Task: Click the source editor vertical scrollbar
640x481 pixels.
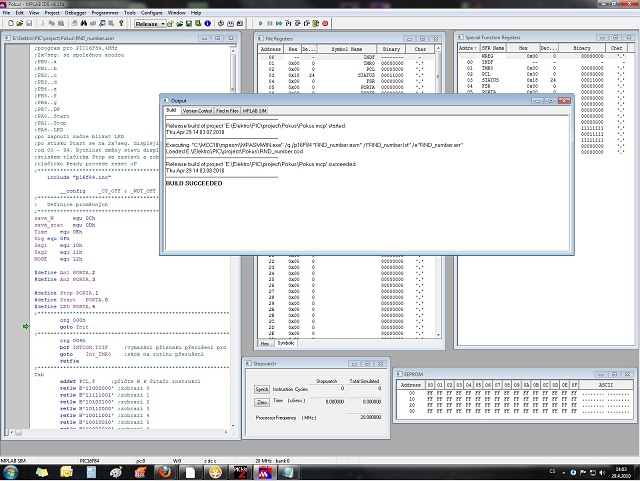Action: point(233,237)
